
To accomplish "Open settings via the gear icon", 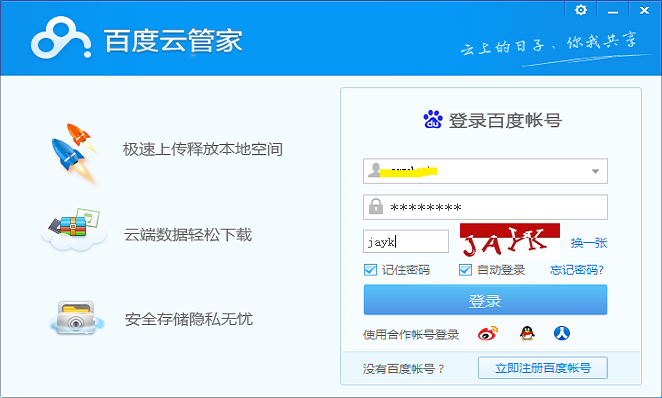I will pos(581,10).
